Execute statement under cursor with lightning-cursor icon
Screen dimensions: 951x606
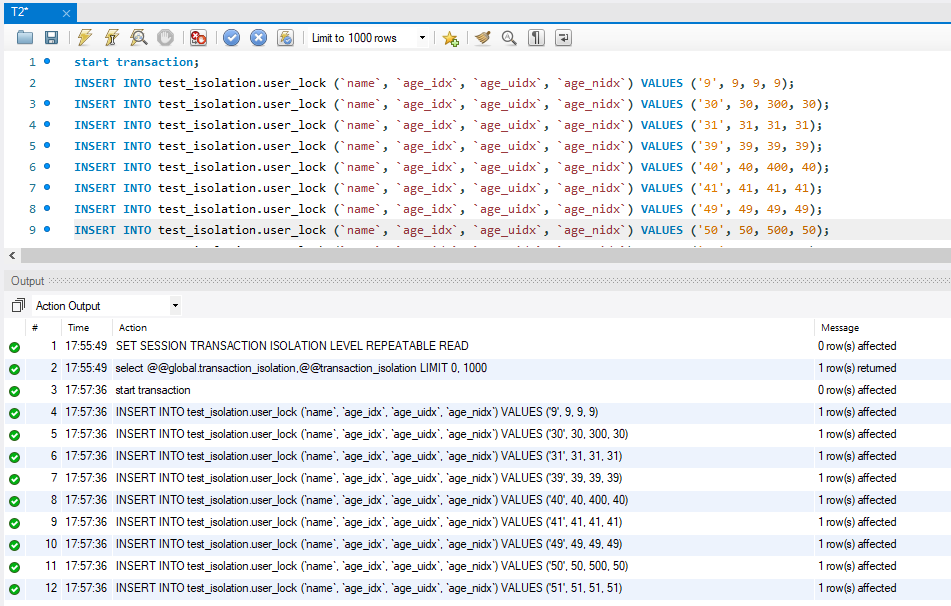(112, 38)
